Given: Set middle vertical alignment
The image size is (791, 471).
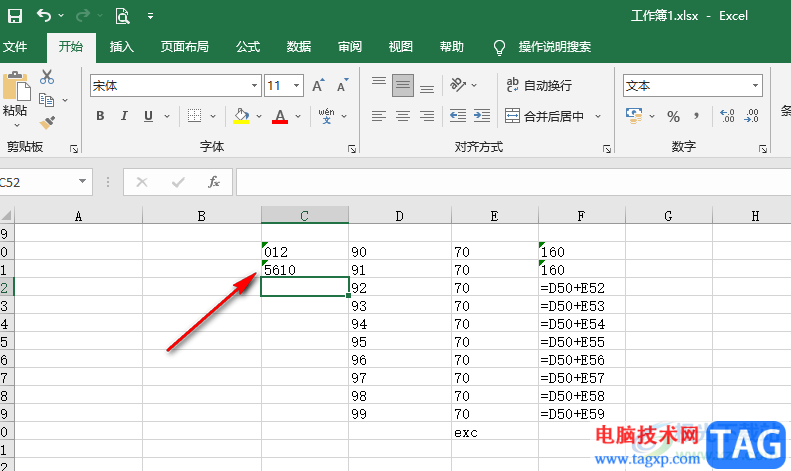Looking at the screenshot, I should pos(403,85).
